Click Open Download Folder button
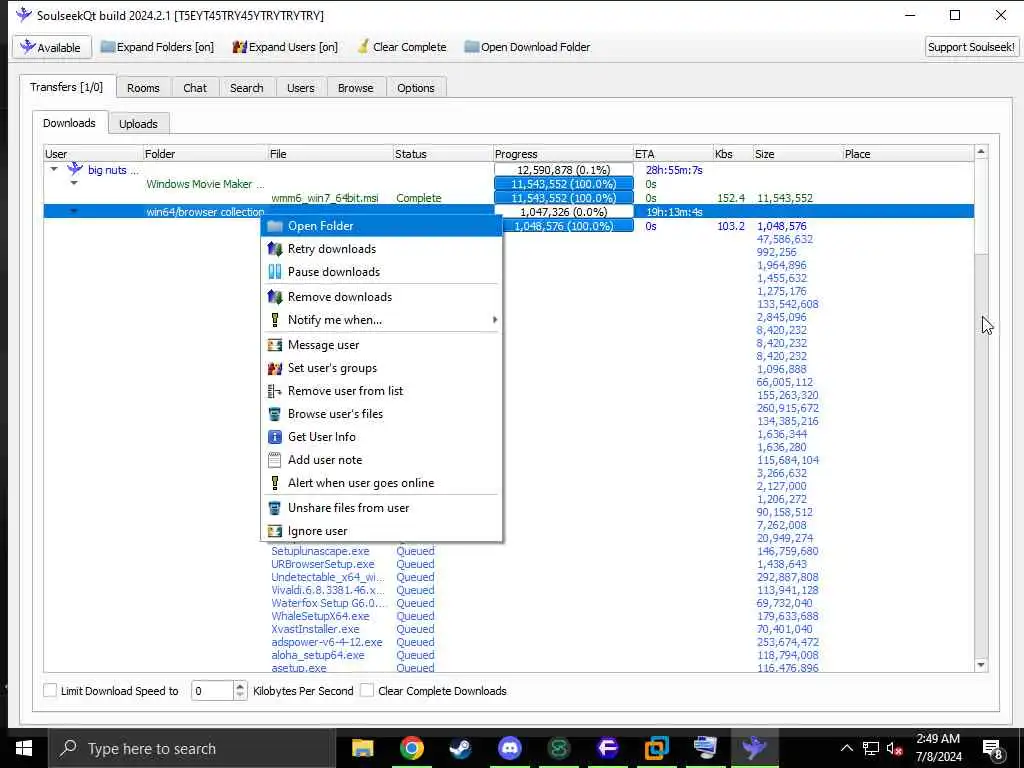Viewport: 1024px width, 768px height. 527,47
